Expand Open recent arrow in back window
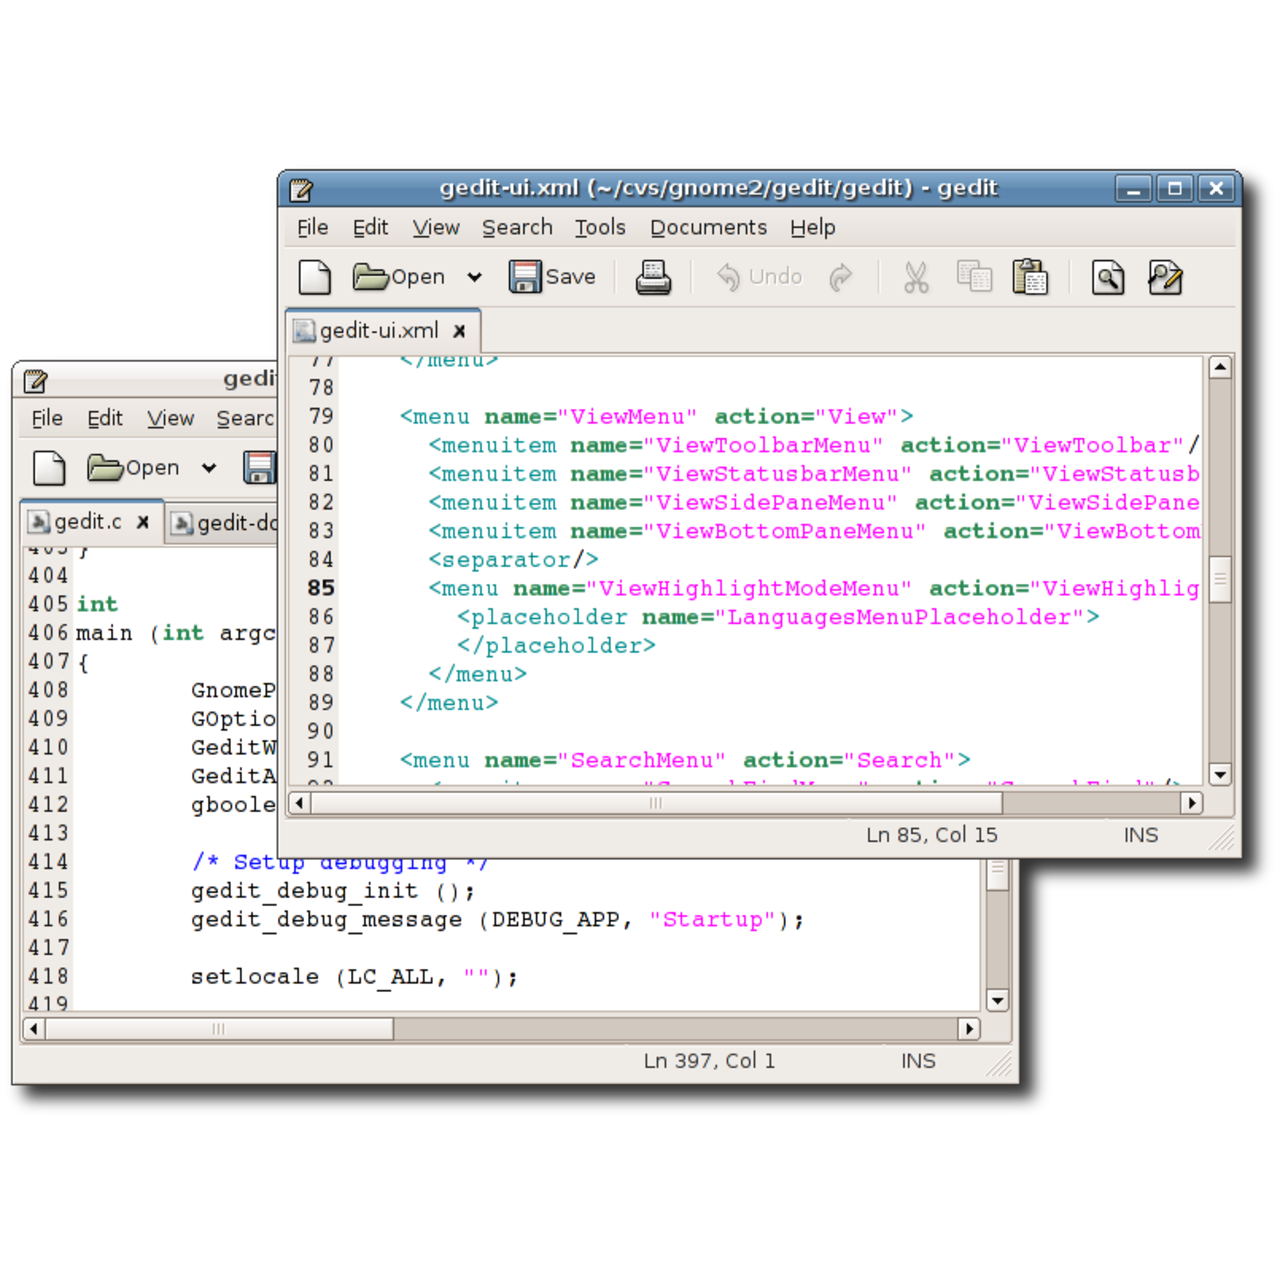 click(x=208, y=468)
